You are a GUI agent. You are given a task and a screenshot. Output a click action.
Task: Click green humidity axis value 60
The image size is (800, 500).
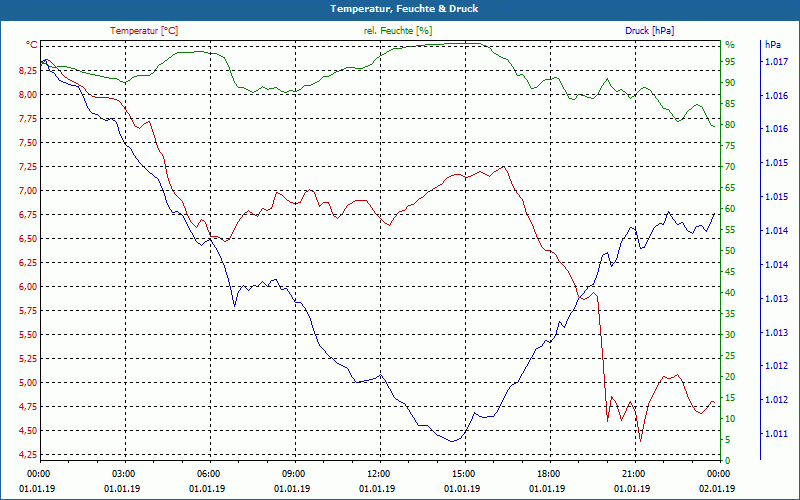pos(730,209)
